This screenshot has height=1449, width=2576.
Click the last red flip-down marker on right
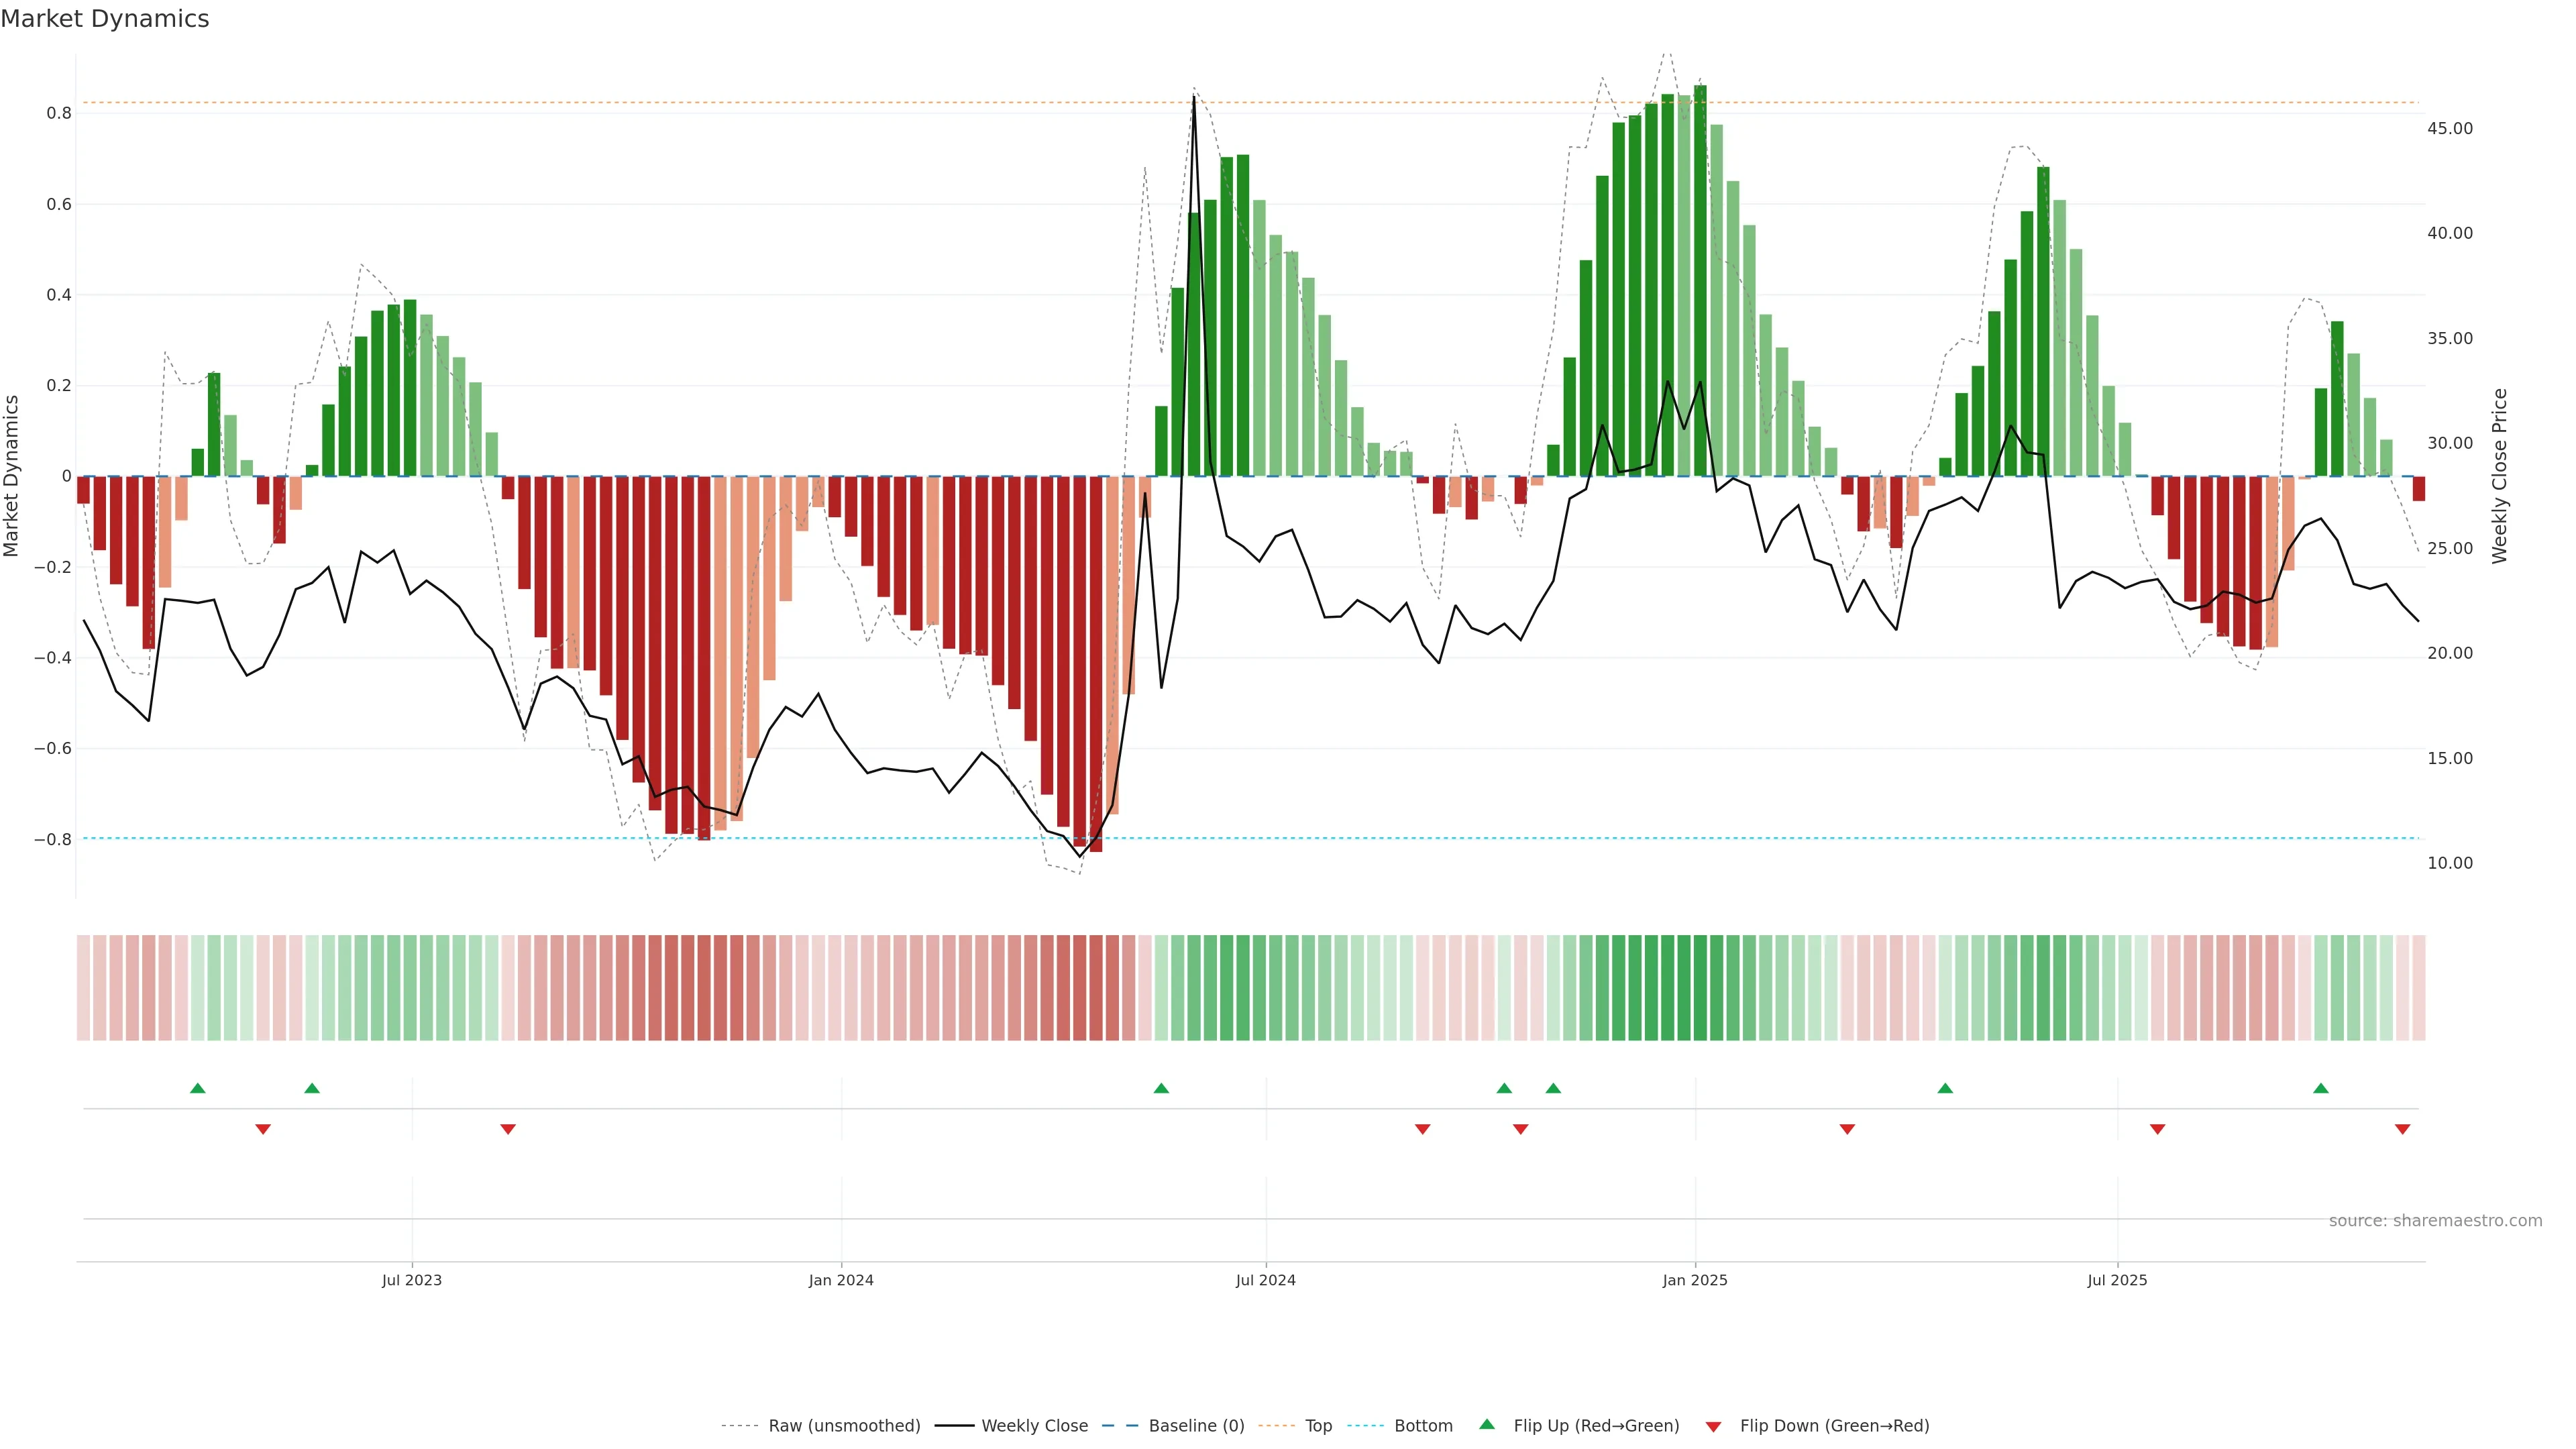click(x=2402, y=1129)
